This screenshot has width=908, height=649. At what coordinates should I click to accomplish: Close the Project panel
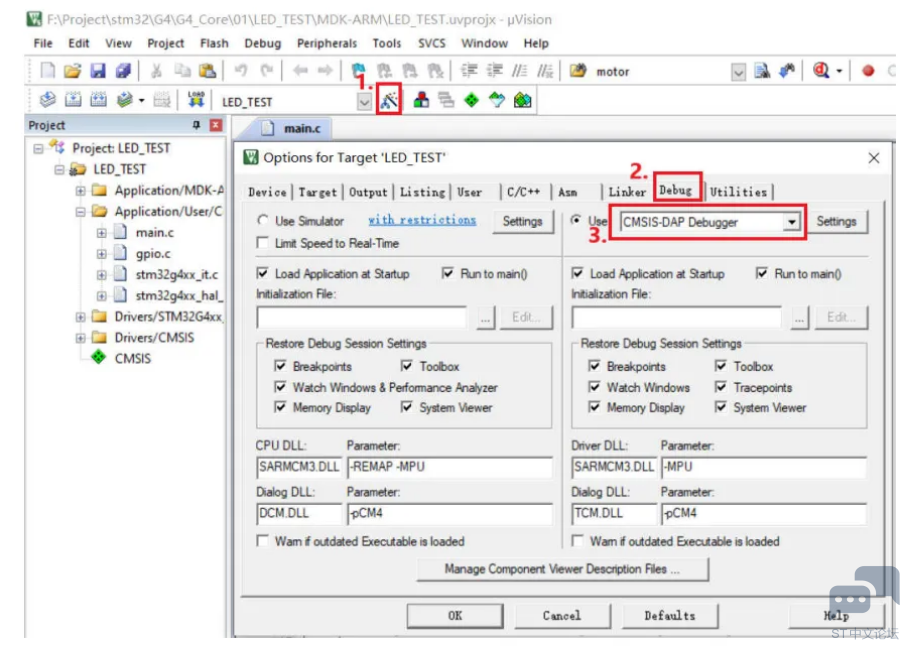216,125
